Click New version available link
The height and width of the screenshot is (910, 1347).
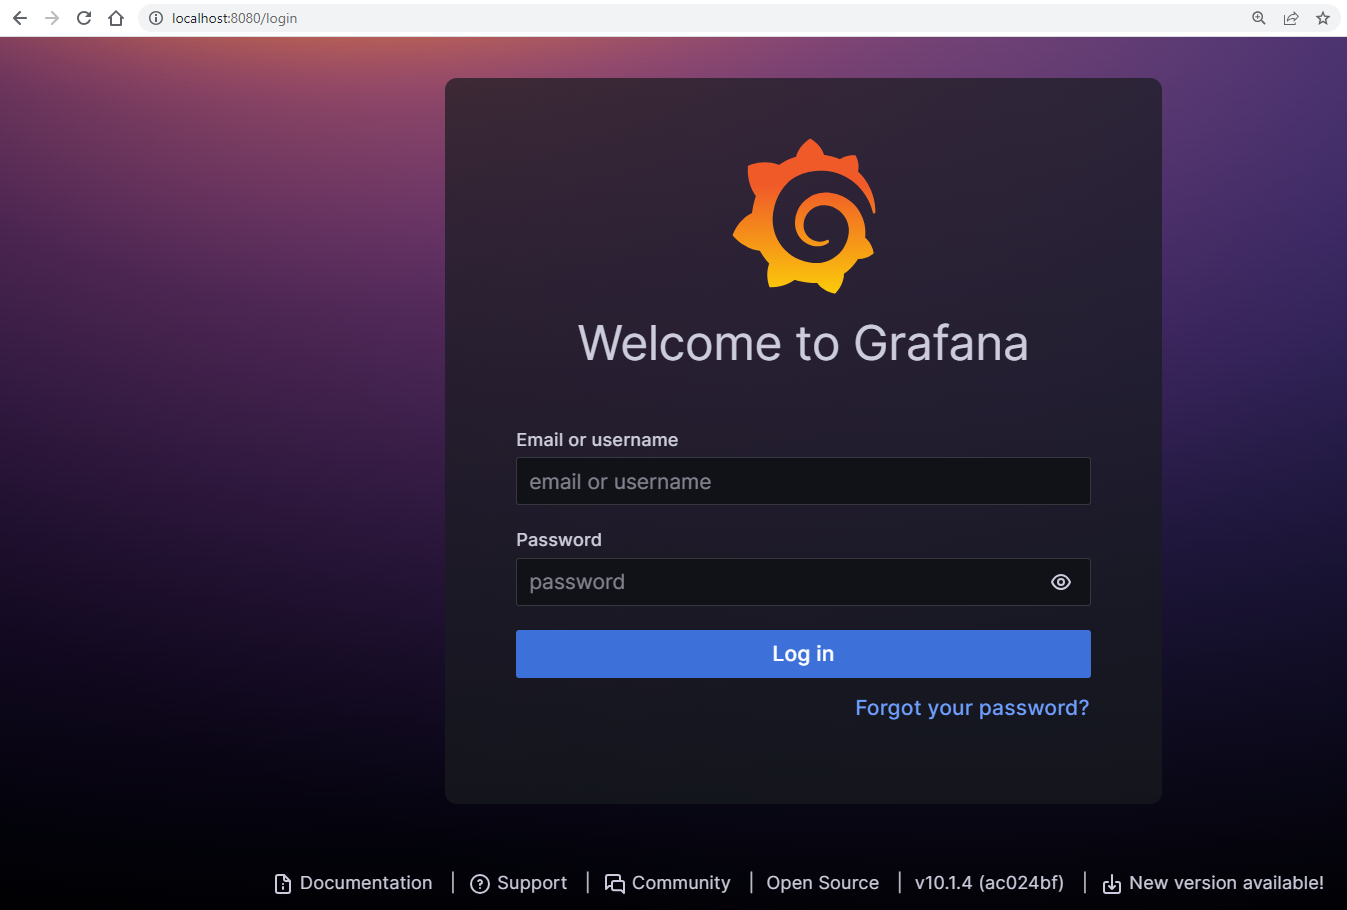(1213, 883)
